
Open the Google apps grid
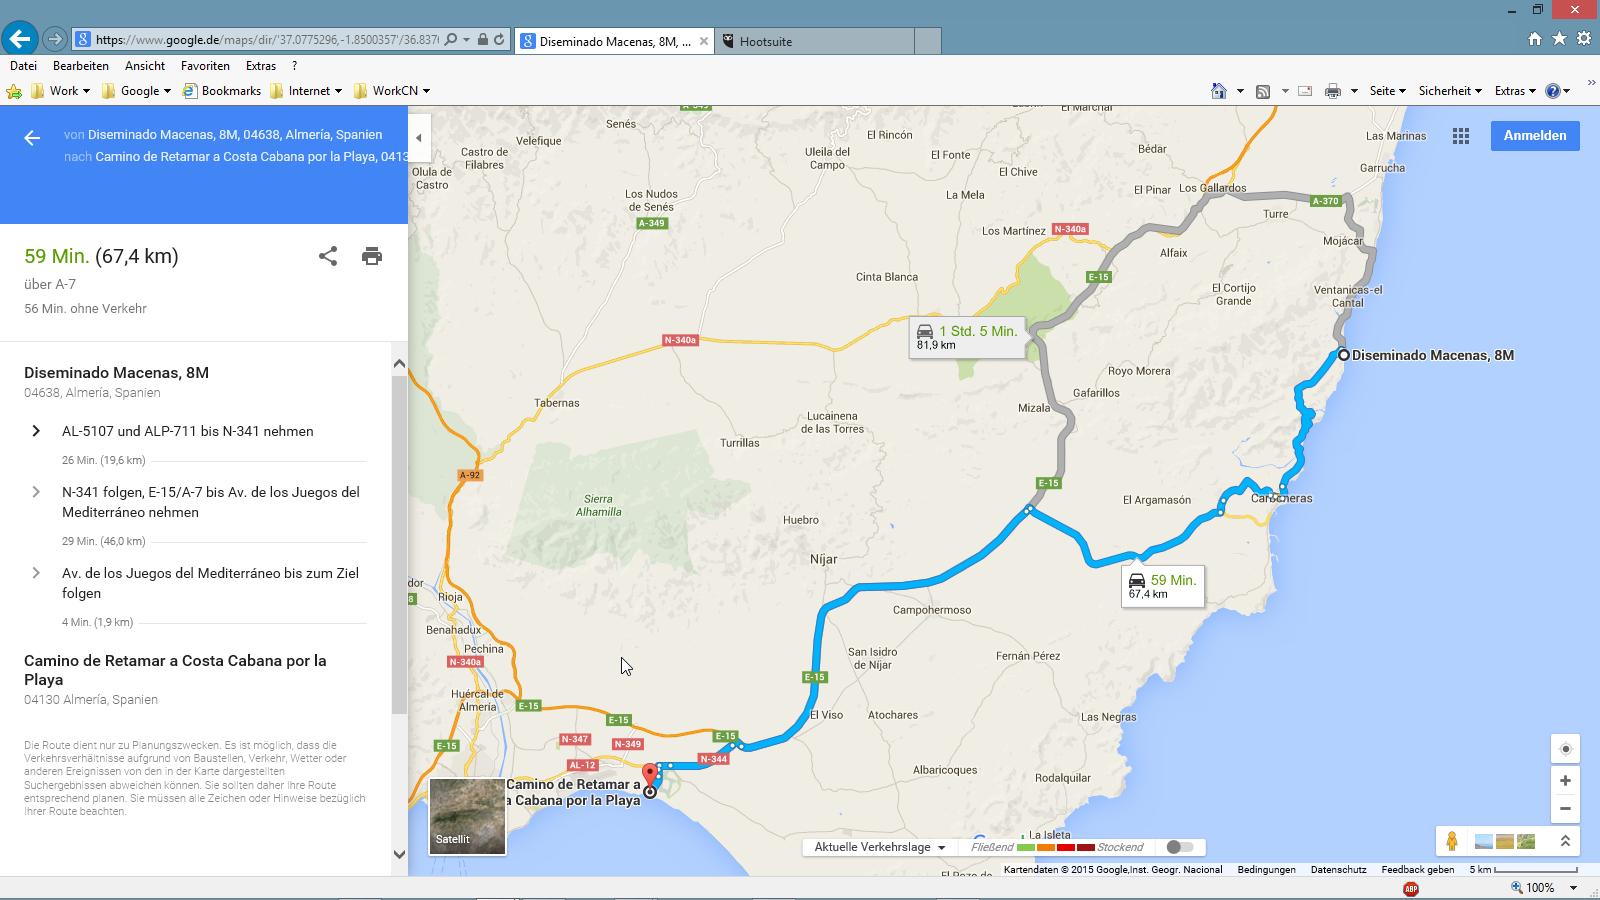(1461, 136)
